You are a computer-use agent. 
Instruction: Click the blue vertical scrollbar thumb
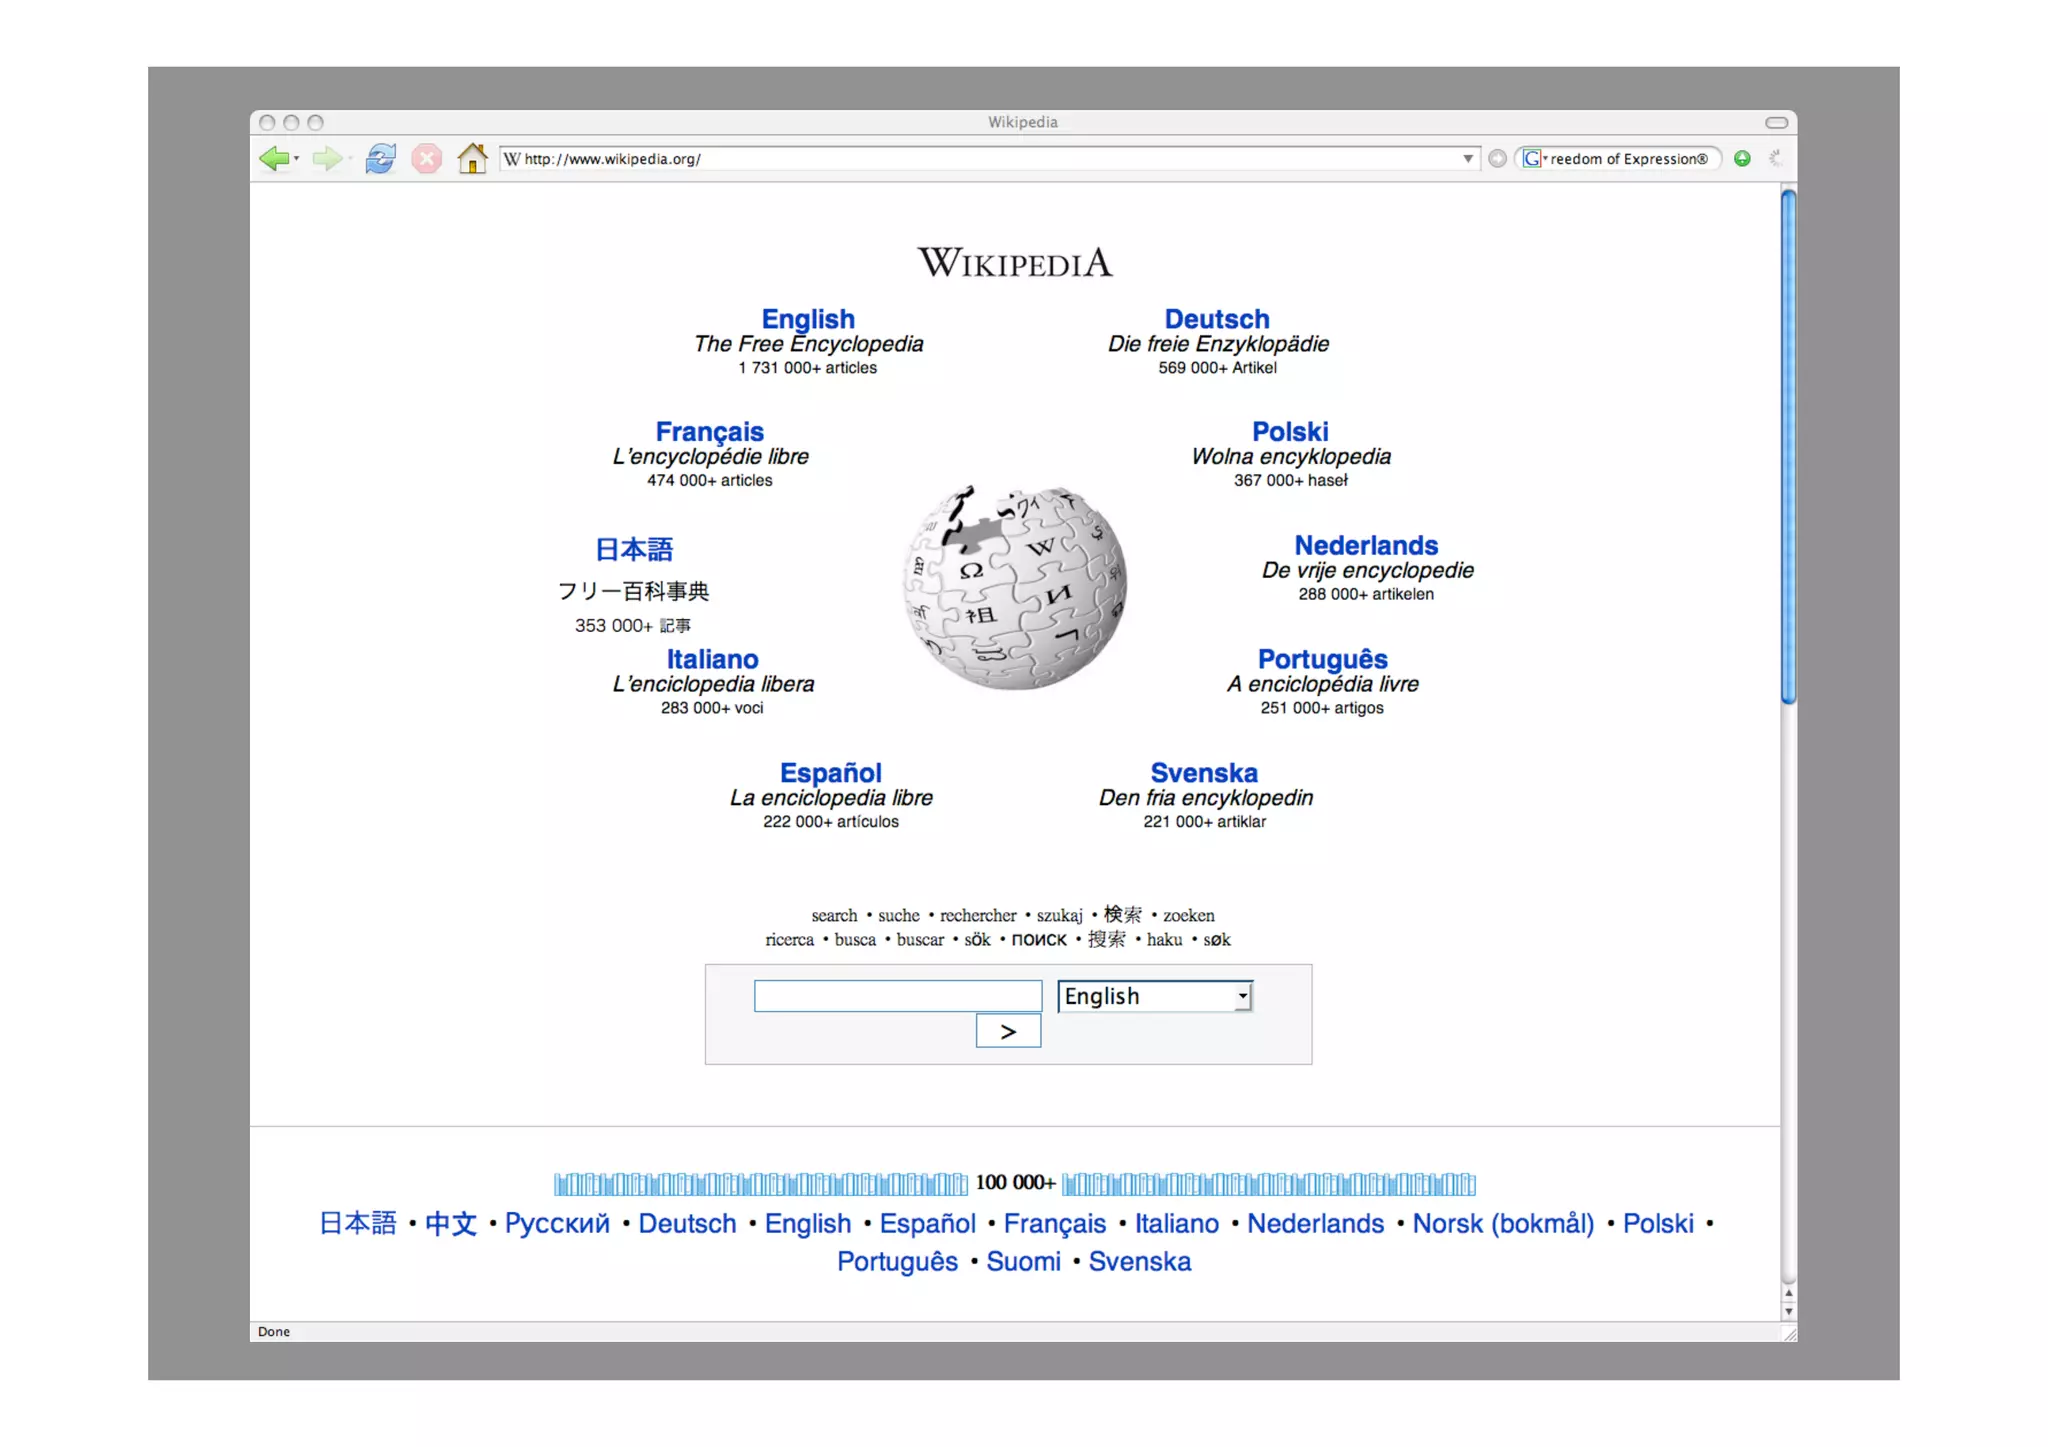(1788, 447)
